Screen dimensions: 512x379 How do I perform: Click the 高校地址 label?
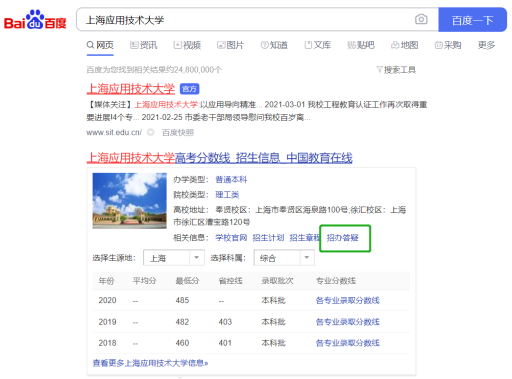(191, 210)
